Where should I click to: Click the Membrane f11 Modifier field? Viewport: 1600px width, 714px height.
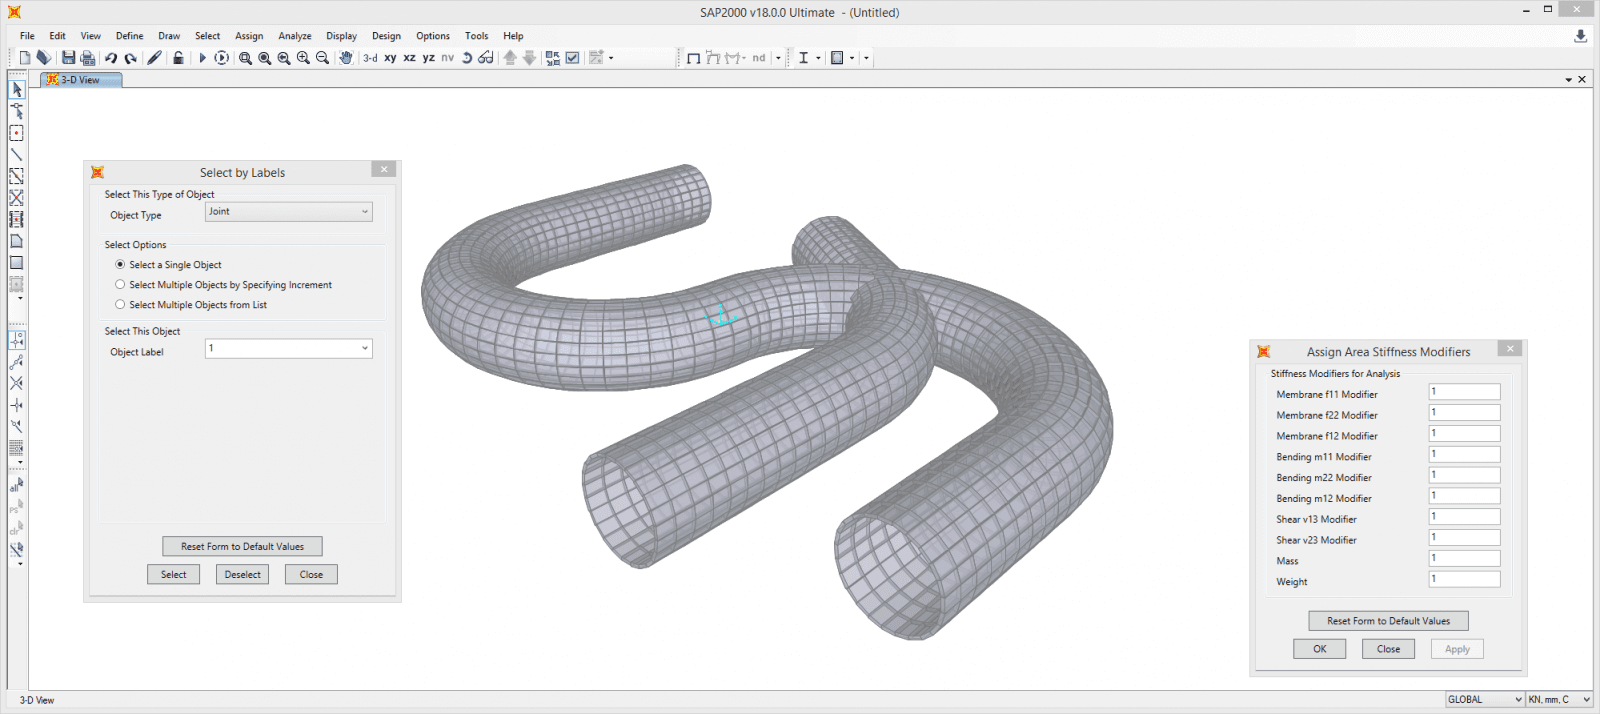(1464, 392)
